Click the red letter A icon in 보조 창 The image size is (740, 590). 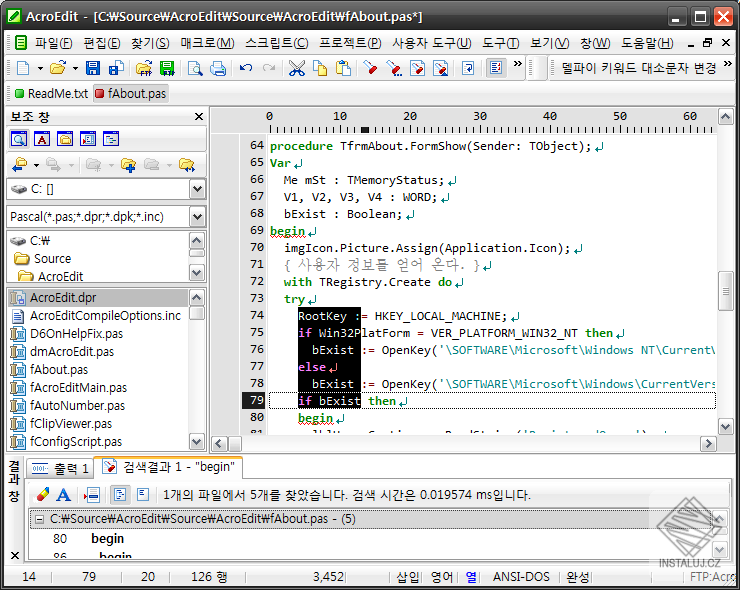click(42, 139)
